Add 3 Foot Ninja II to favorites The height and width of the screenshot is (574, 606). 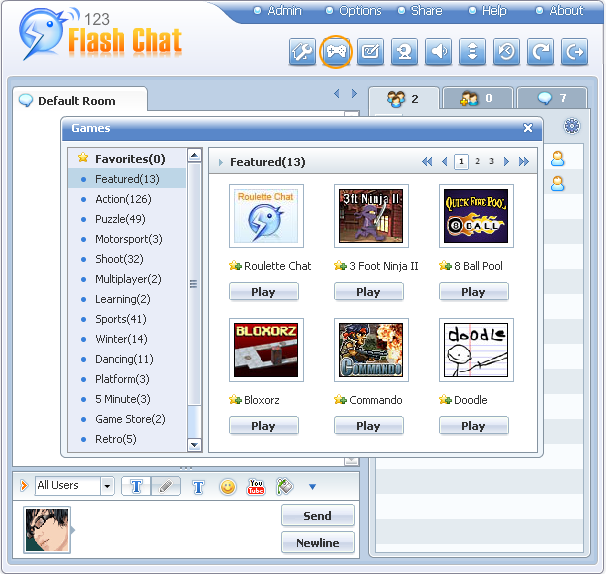(x=340, y=266)
